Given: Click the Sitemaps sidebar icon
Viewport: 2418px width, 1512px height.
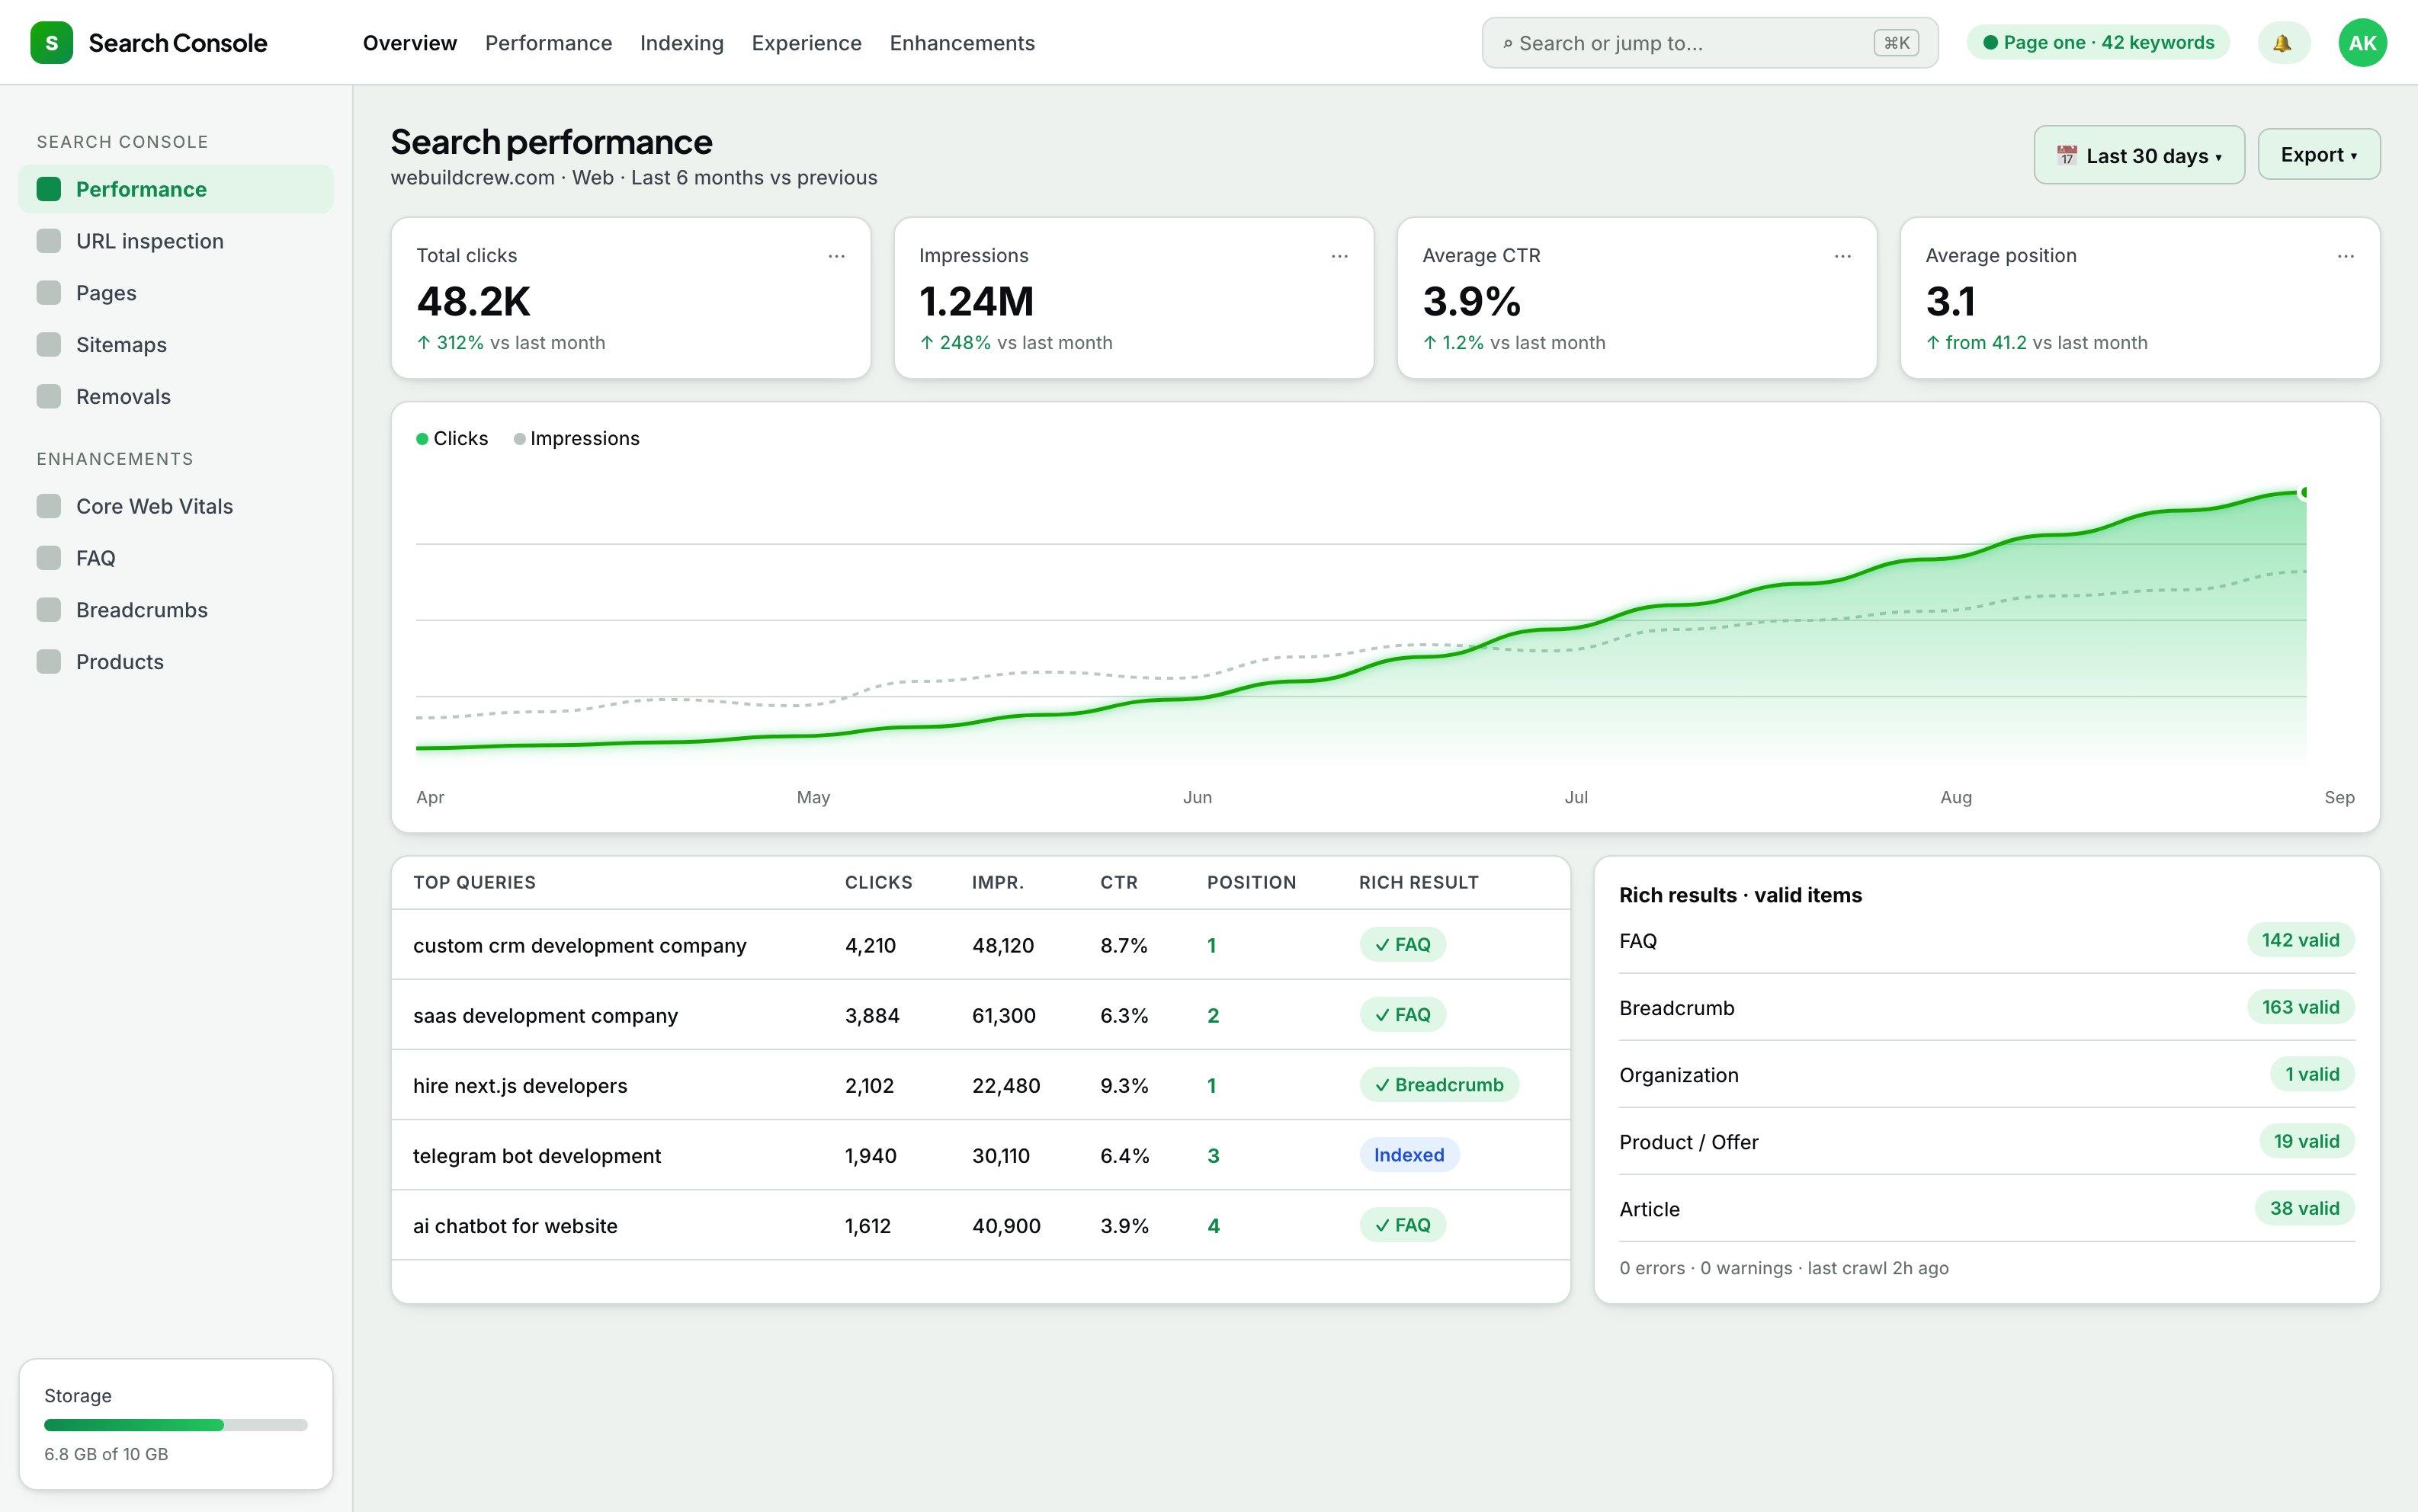Looking at the screenshot, I should [49, 345].
